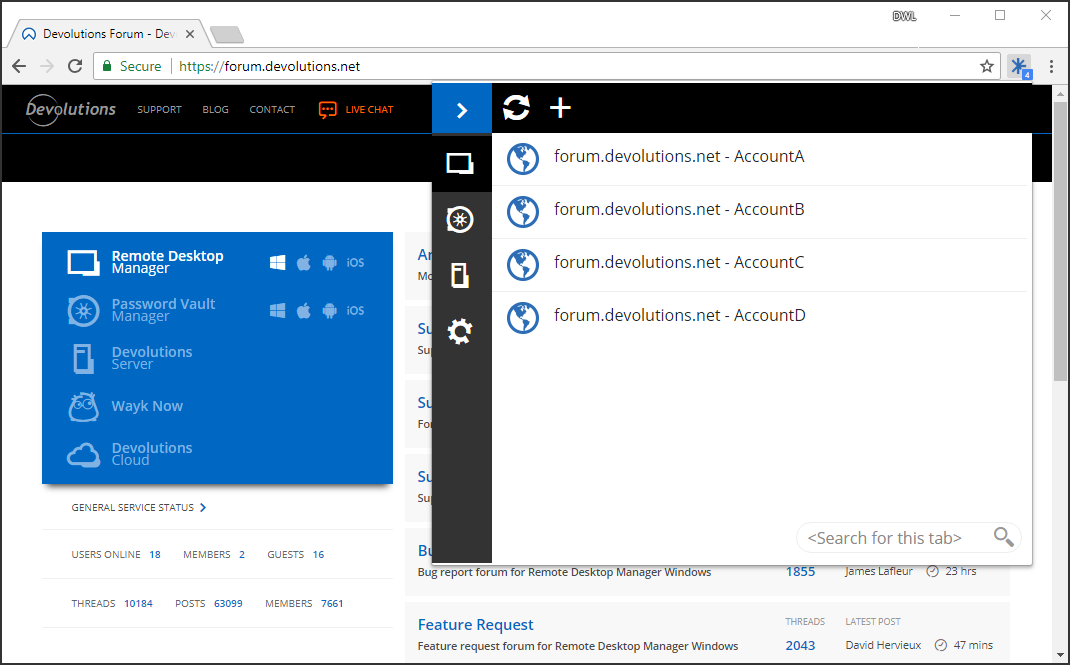Open extension settings gear in popup sidebar
This screenshot has height=665, width=1070.
(x=460, y=331)
